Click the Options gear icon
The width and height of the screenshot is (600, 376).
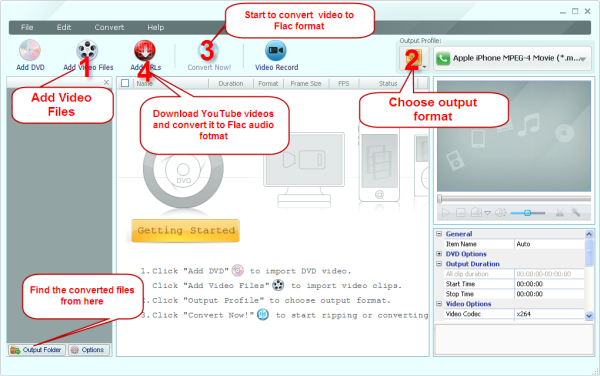point(75,350)
